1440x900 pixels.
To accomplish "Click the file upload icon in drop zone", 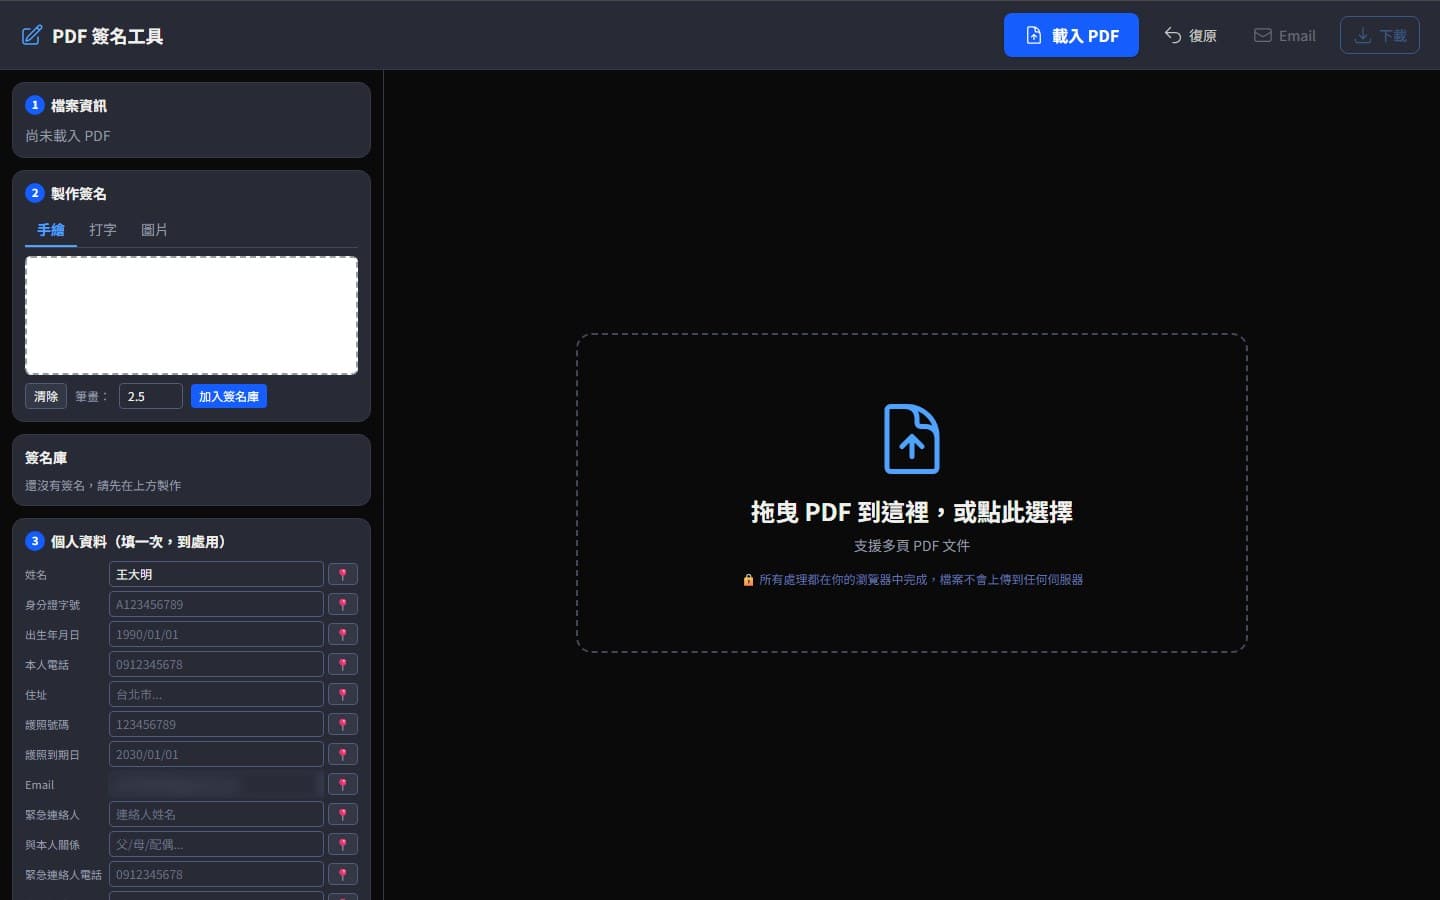I will click(912, 439).
